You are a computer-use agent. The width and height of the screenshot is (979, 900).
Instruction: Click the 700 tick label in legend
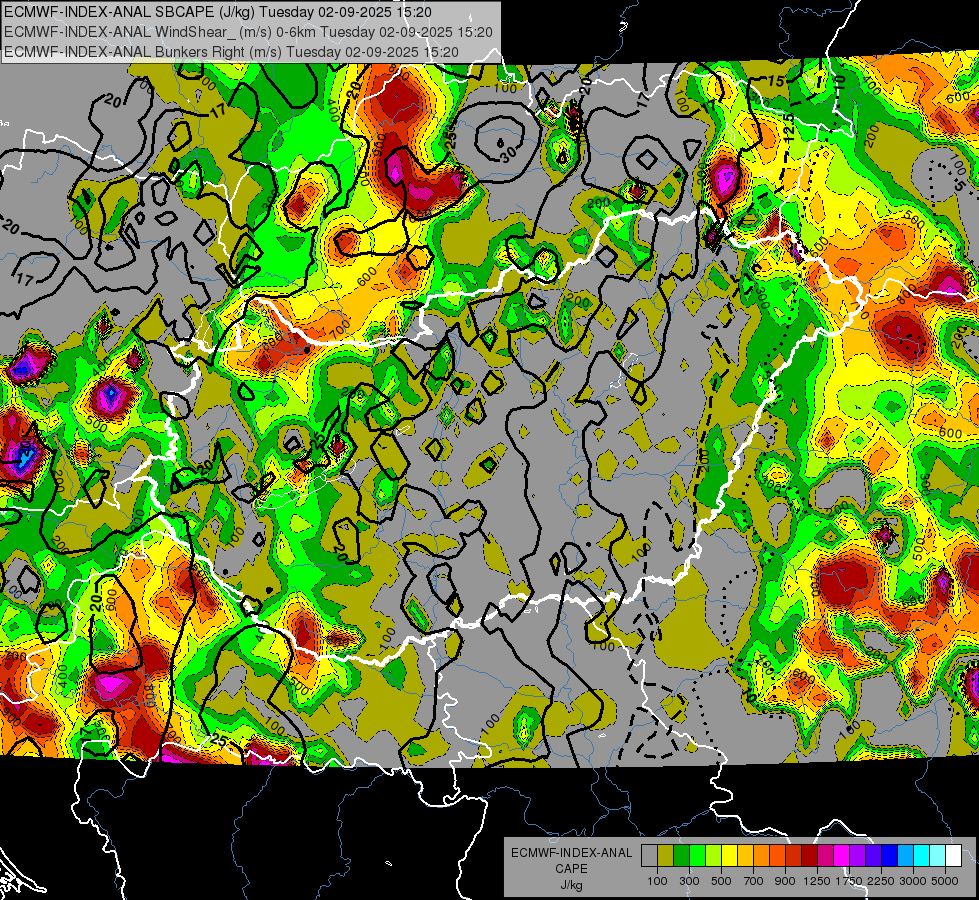(x=754, y=881)
